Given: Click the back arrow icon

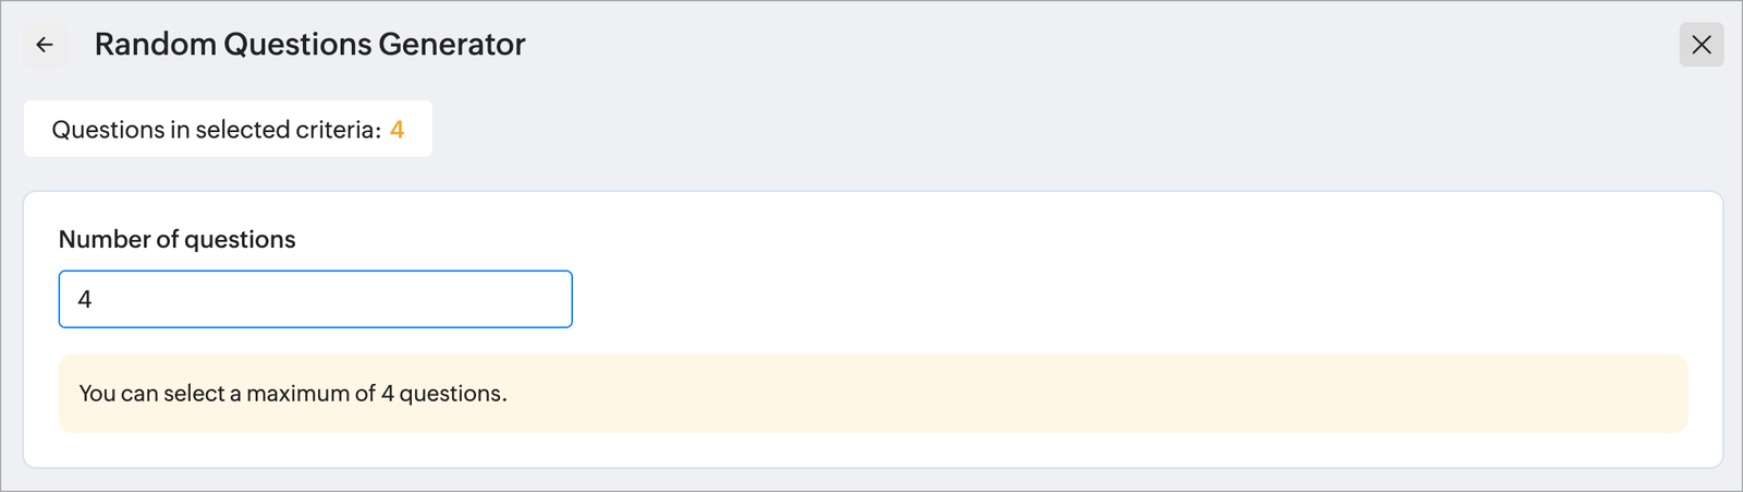Looking at the screenshot, I should point(44,45).
